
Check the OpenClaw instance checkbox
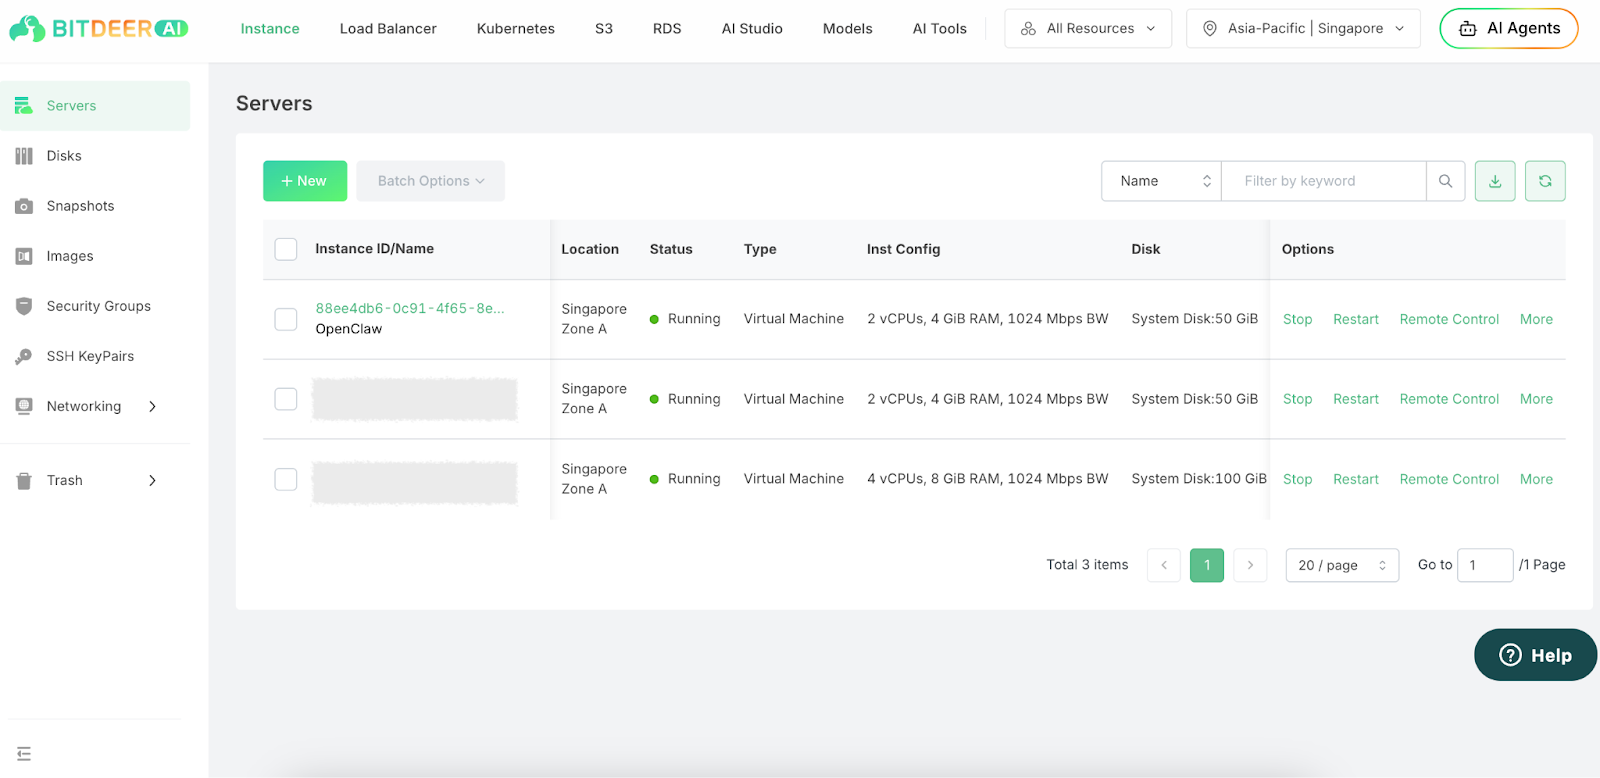(286, 319)
